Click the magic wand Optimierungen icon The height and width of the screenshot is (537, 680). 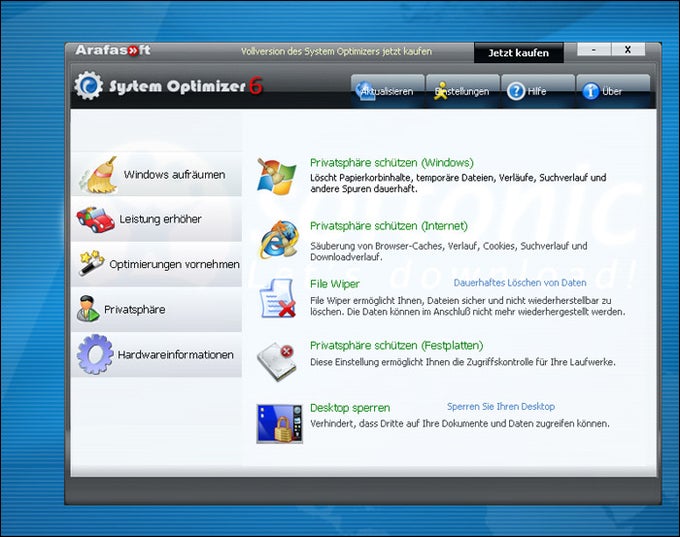point(91,263)
